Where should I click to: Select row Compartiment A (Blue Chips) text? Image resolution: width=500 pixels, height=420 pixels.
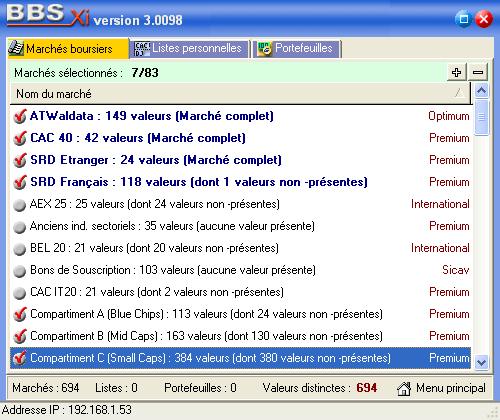(x=206, y=314)
